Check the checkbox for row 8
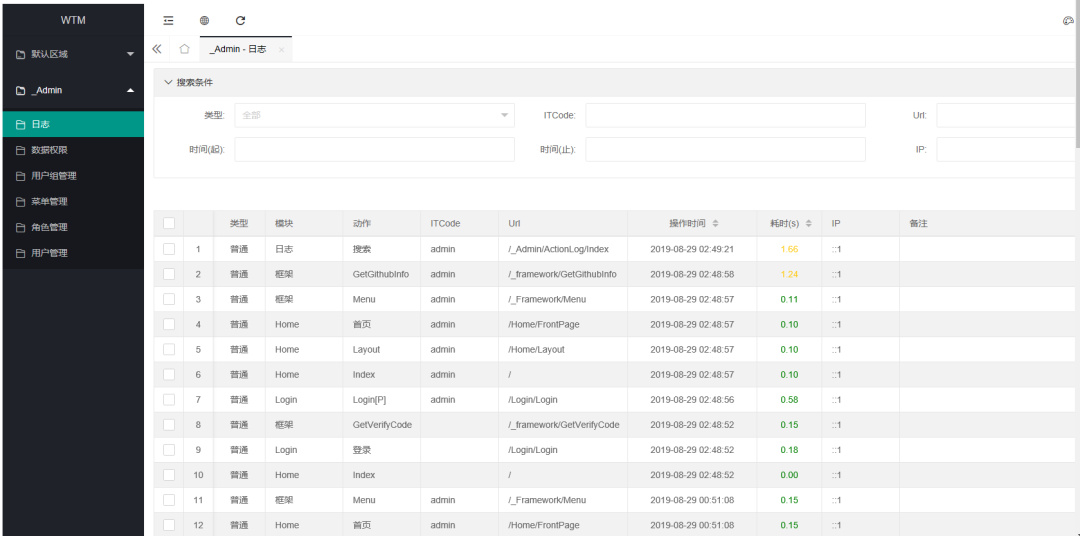 (x=169, y=424)
